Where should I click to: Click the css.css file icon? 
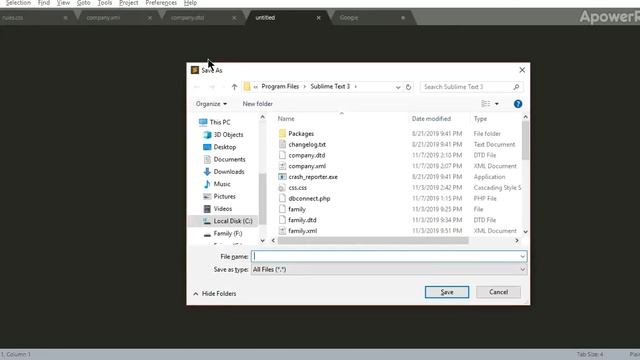[x=282, y=188]
